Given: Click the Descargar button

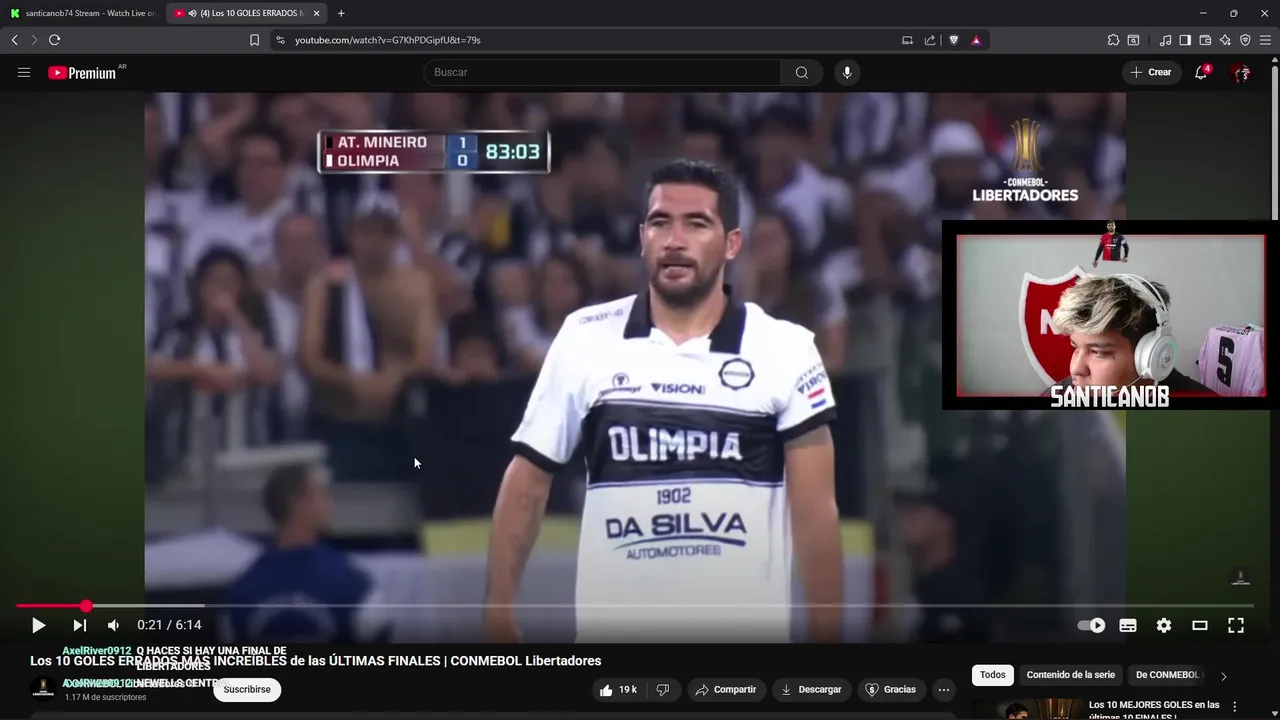Looking at the screenshot, I should (x=811, y=690).
